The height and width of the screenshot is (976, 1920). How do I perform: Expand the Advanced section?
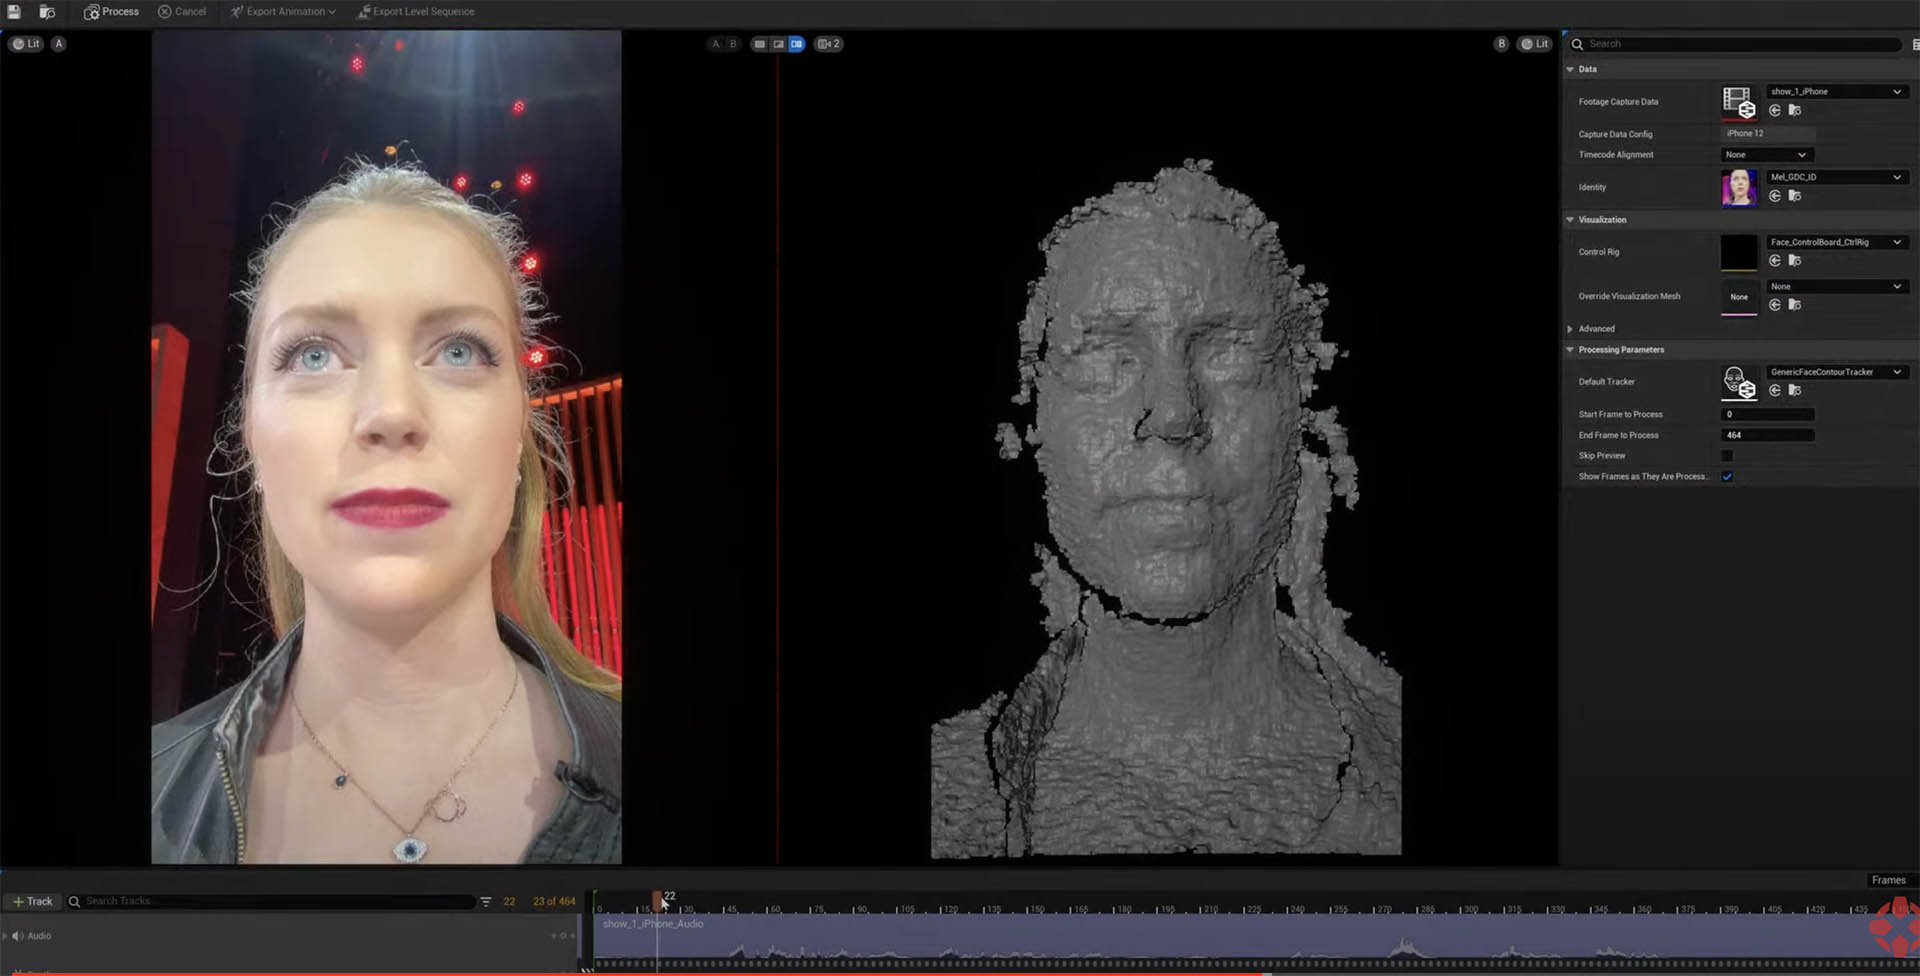point(1570,329)
